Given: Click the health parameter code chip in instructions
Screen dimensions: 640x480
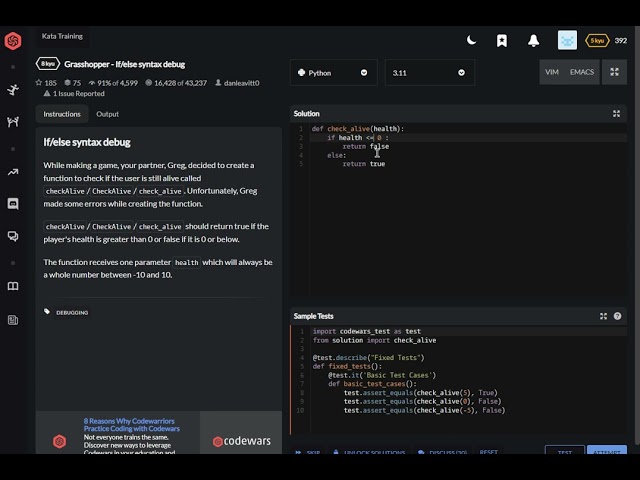Looking at the screenshot, I should coord(187,262).
